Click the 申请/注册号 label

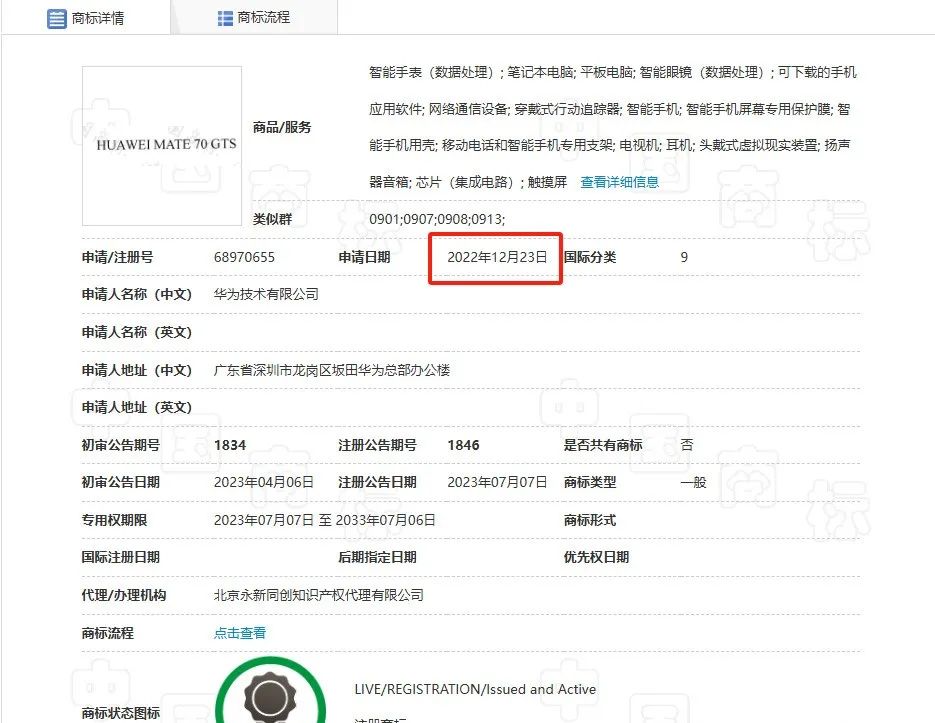coord(117,257)
